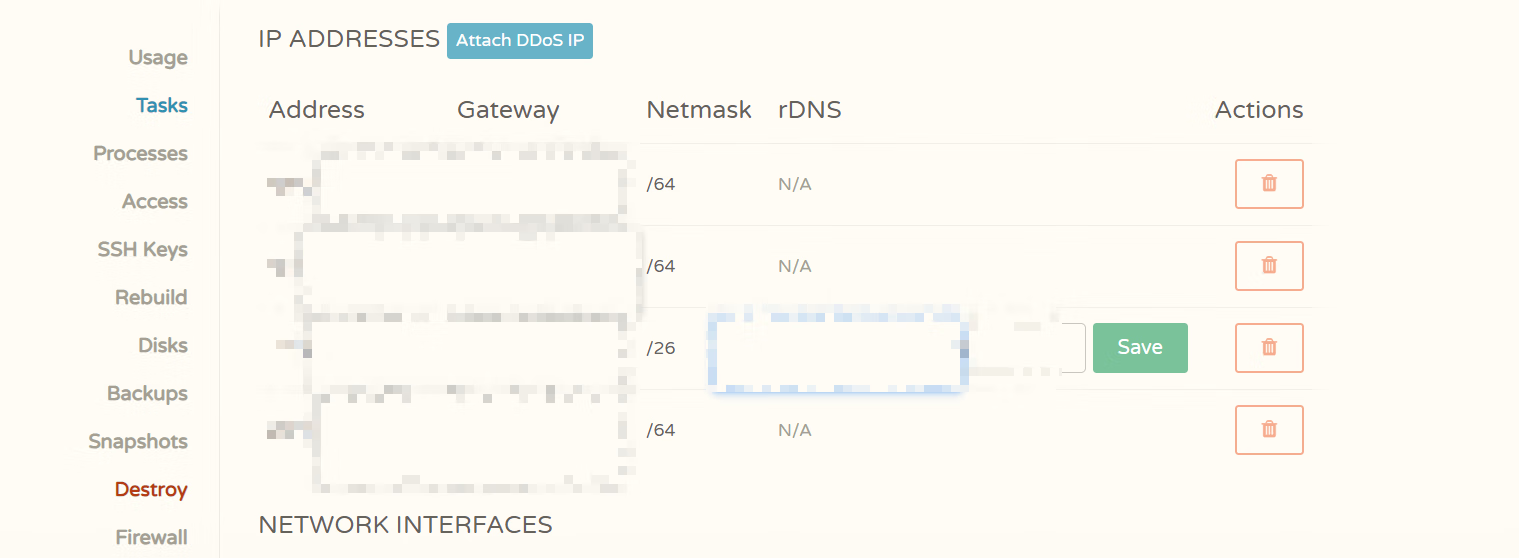Screen dimensions: 1519x558
Task: Click the Attach DDoS IP button
Action: coord(519,41)
